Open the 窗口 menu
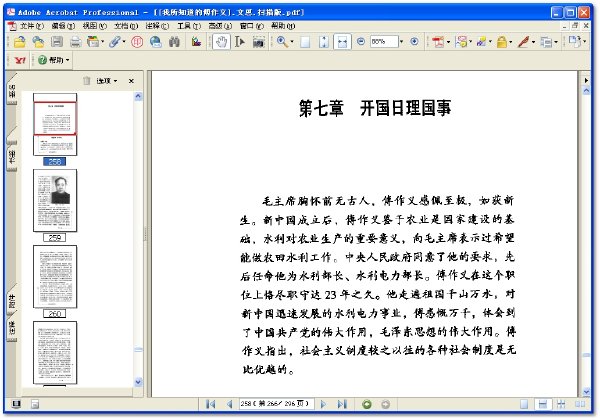 coord(251,26)
